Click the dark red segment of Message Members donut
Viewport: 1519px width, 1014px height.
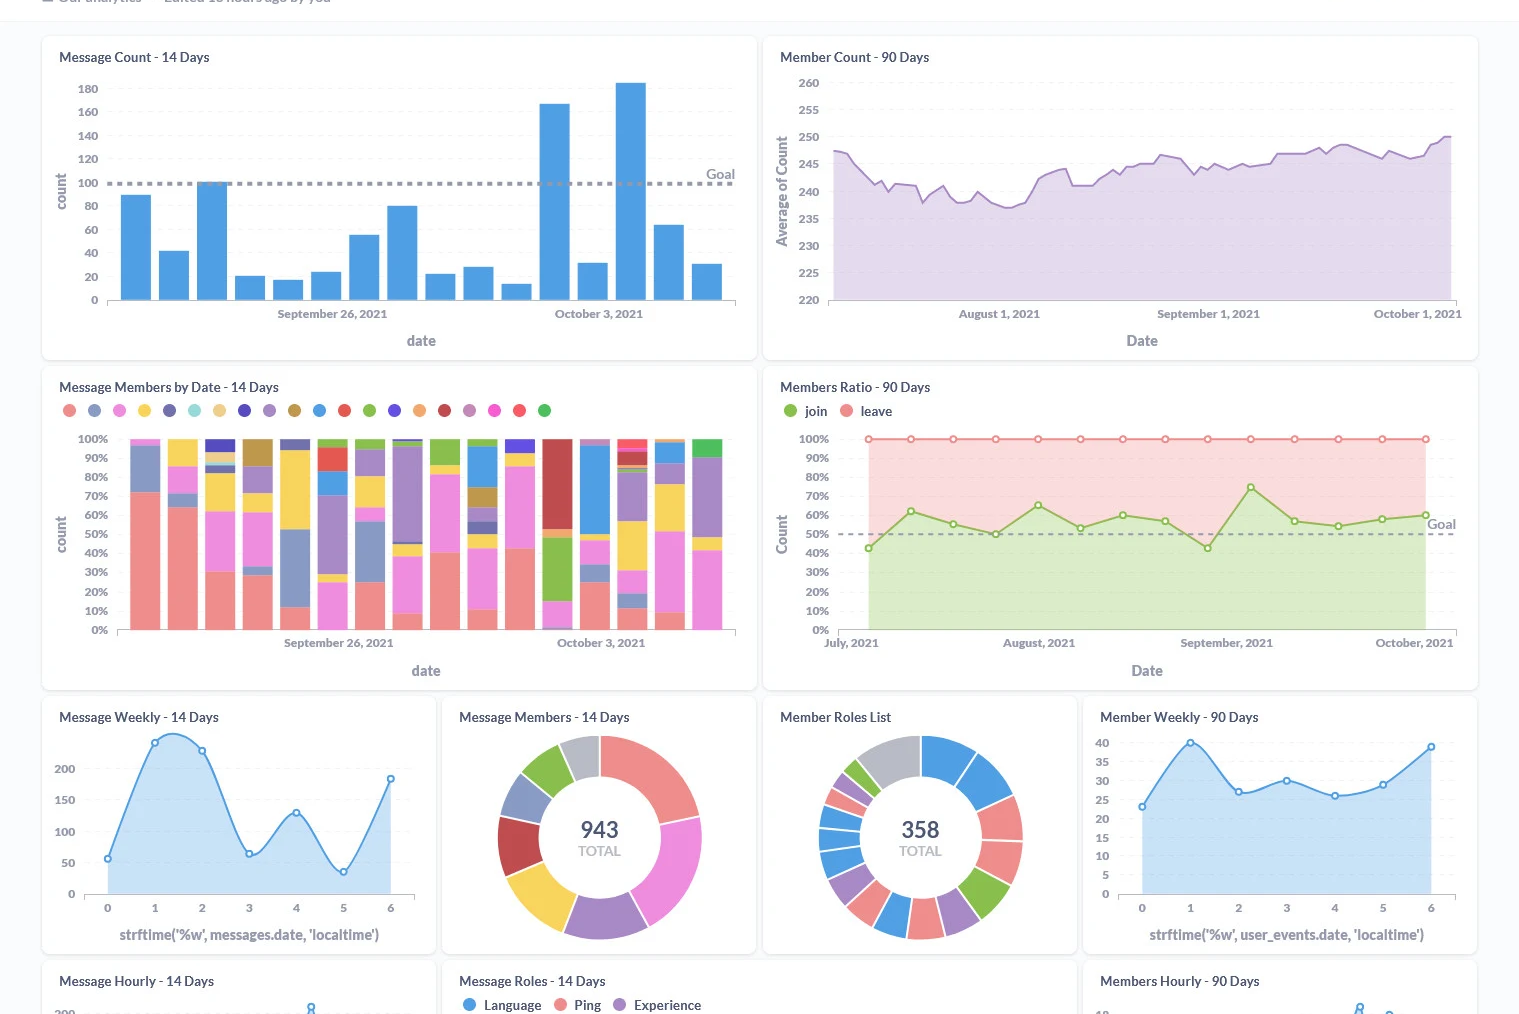pyautogui.click(x=519, y=845)
